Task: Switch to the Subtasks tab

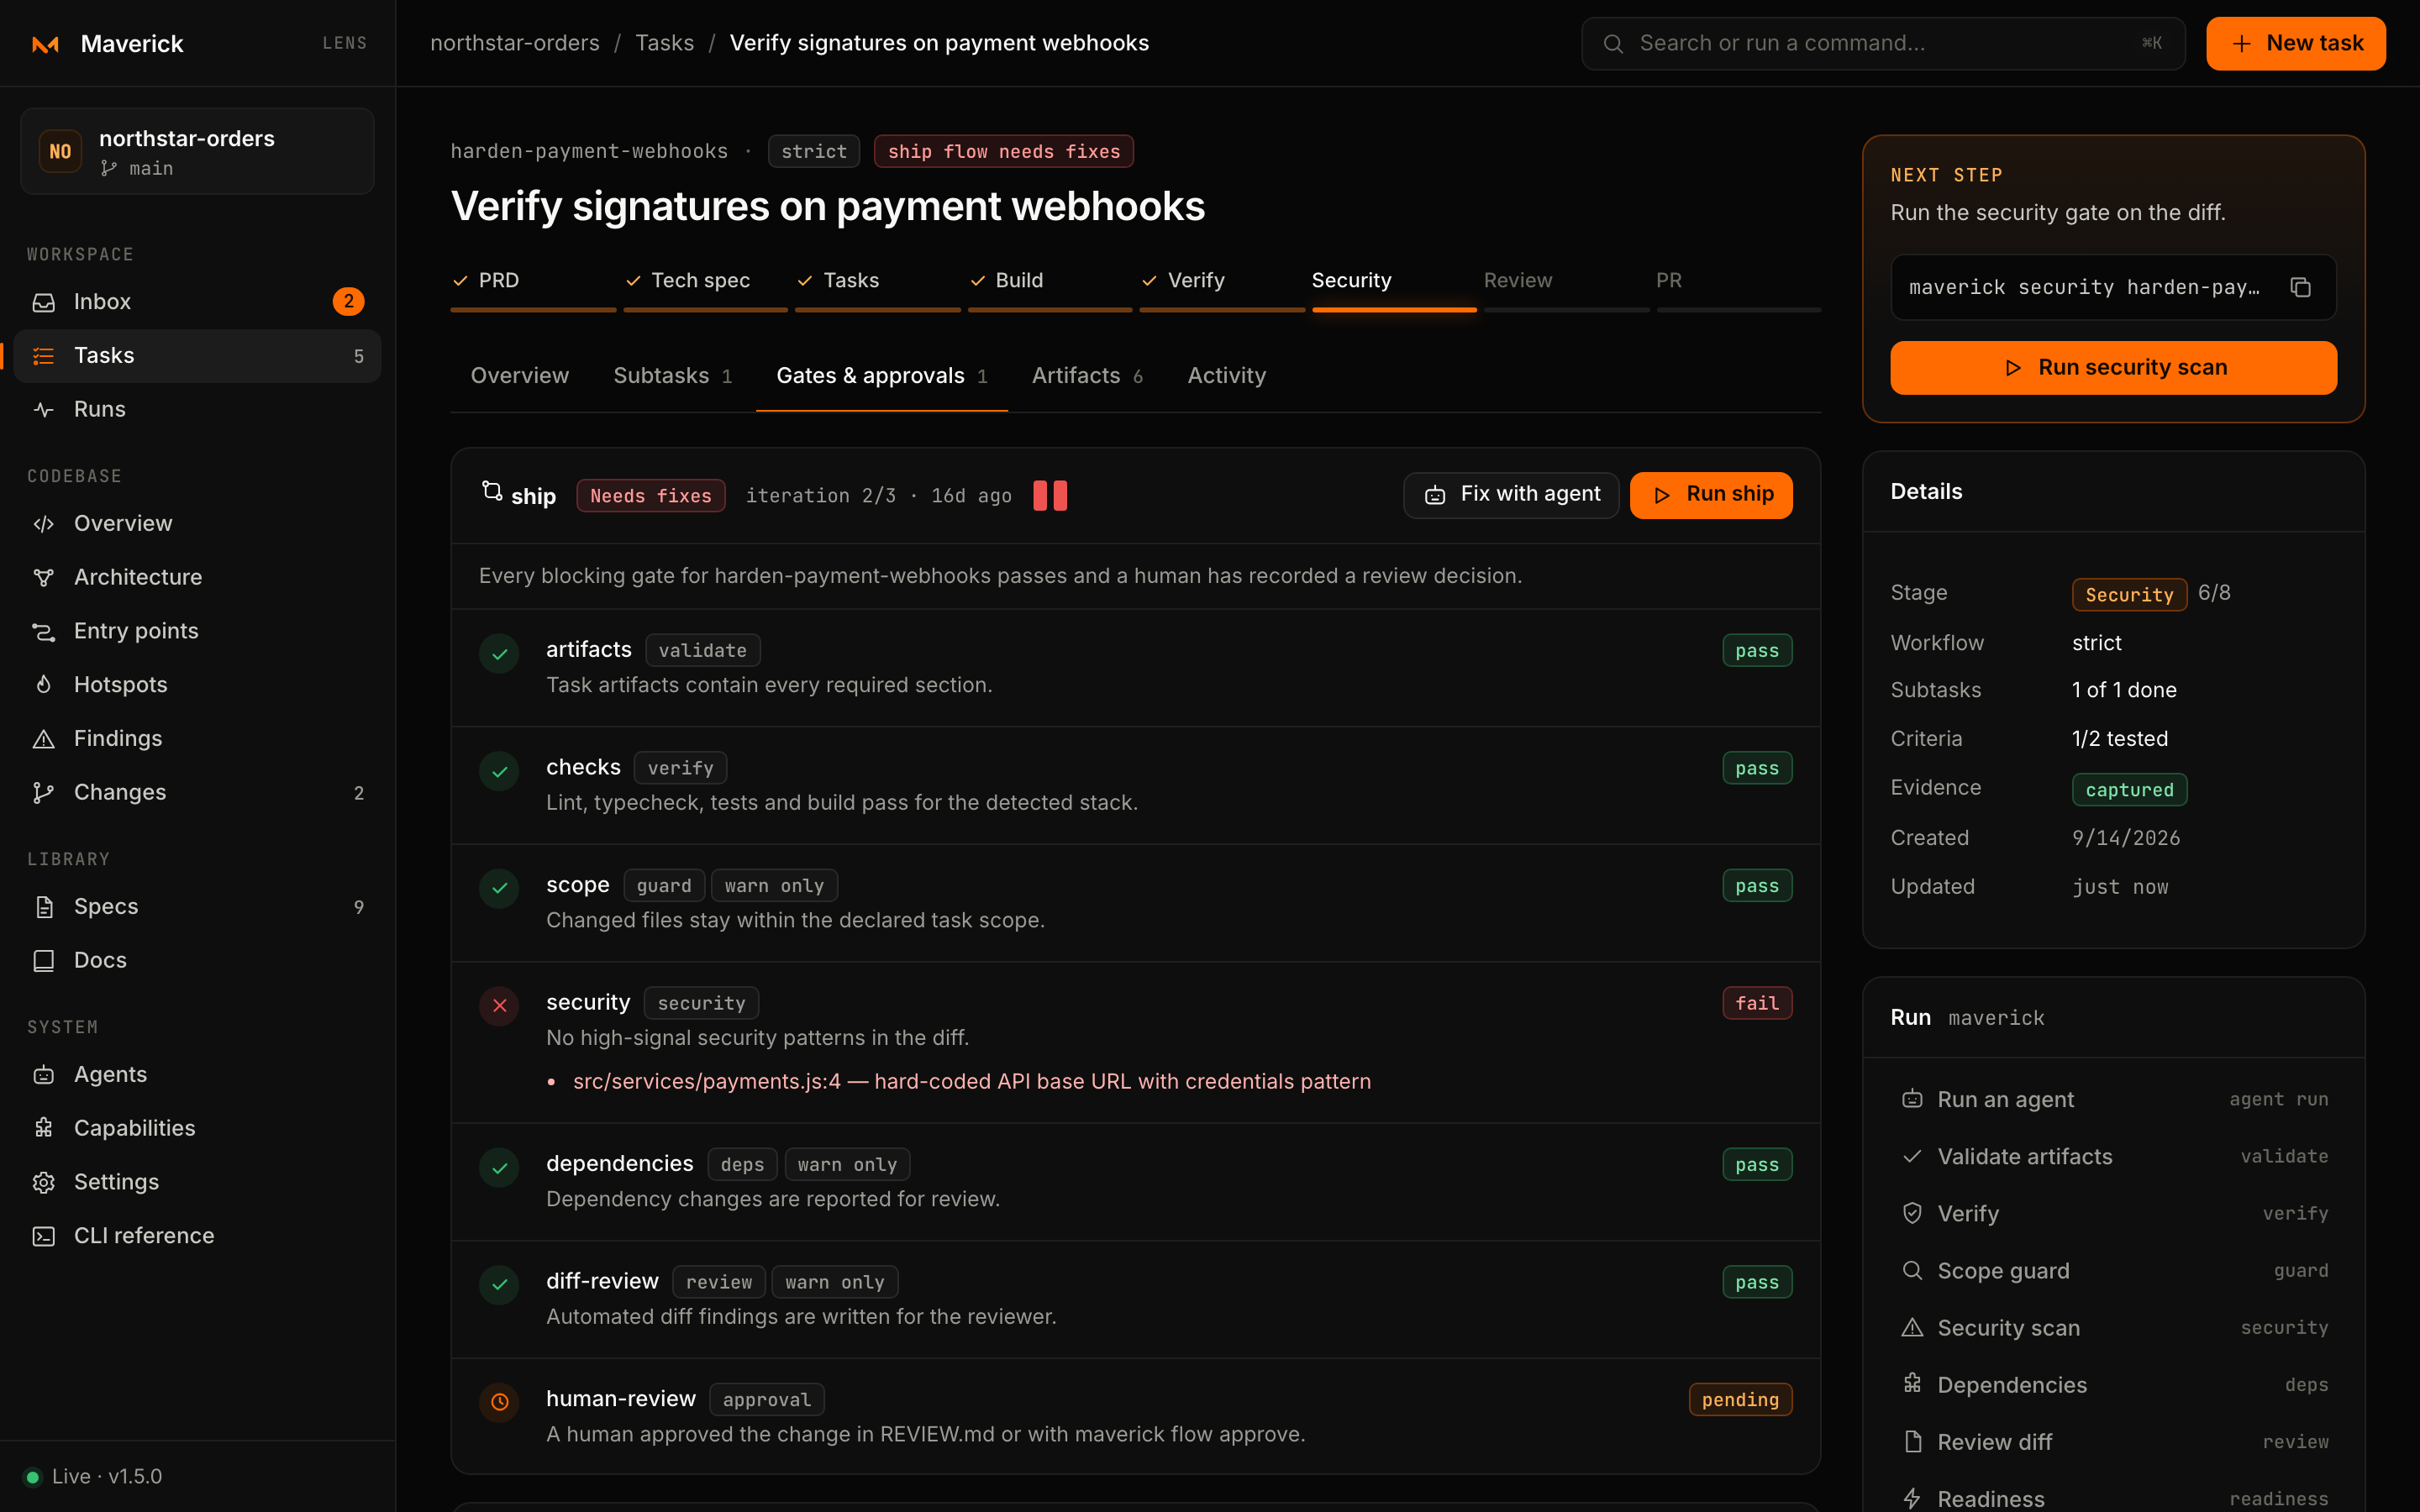Action: tap(672, 376)
